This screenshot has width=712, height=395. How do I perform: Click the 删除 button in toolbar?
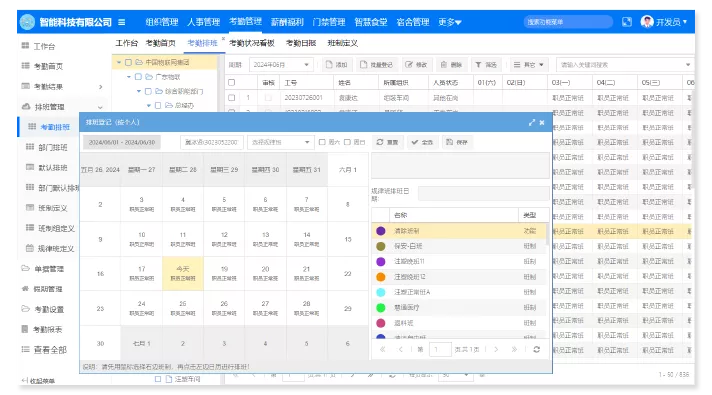tap(451, 65)
